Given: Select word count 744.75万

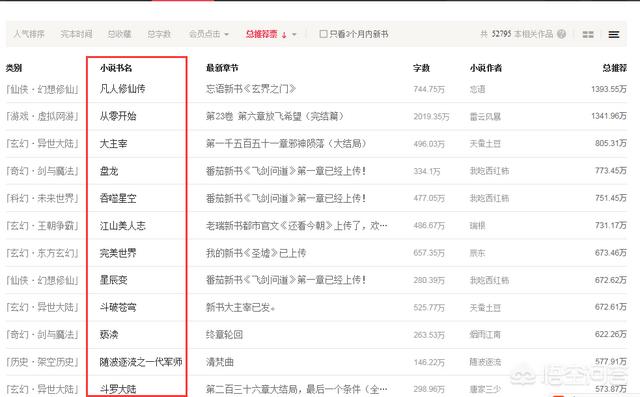Looking at the screenshot, I should click(429, 89).
